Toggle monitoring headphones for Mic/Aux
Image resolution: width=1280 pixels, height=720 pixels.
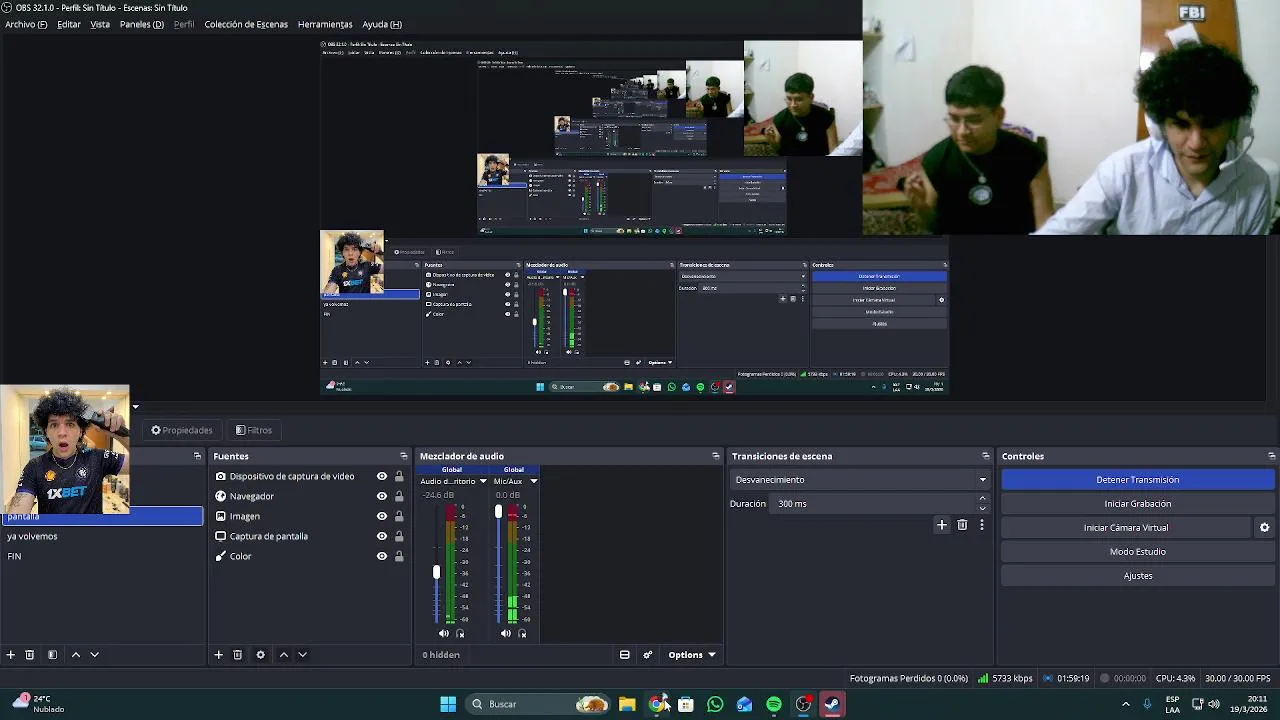pos(522,633)
